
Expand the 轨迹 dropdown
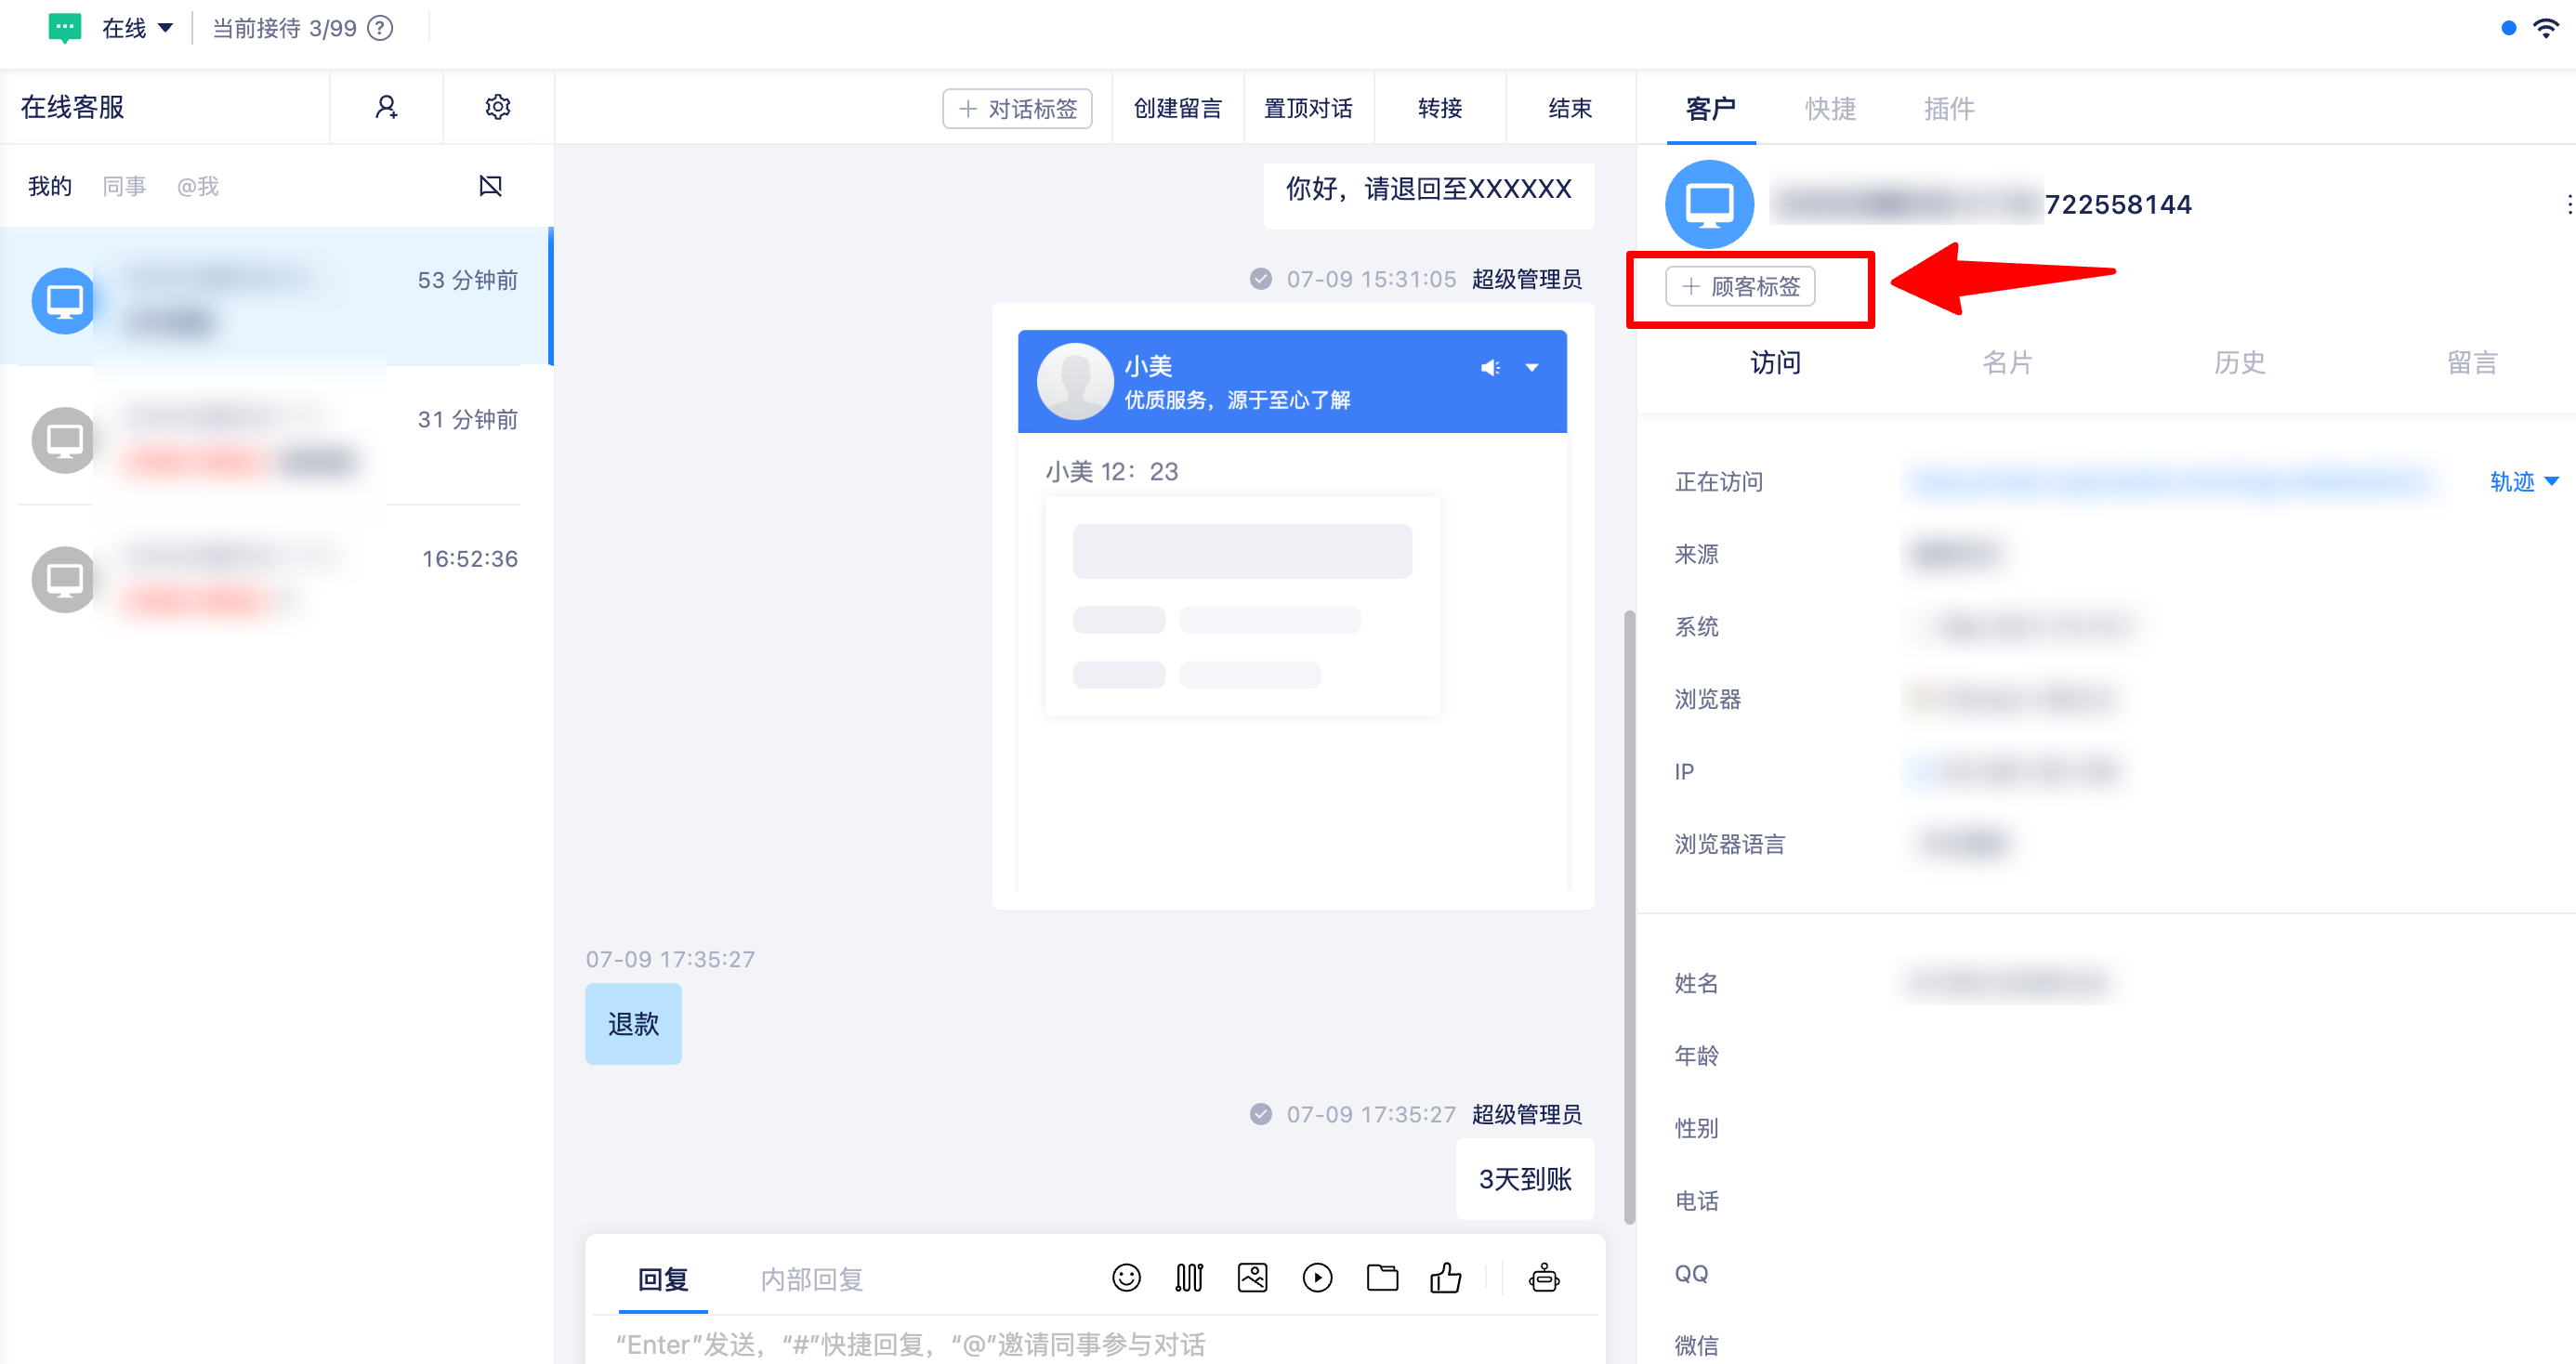click(x=2524, y=482)
